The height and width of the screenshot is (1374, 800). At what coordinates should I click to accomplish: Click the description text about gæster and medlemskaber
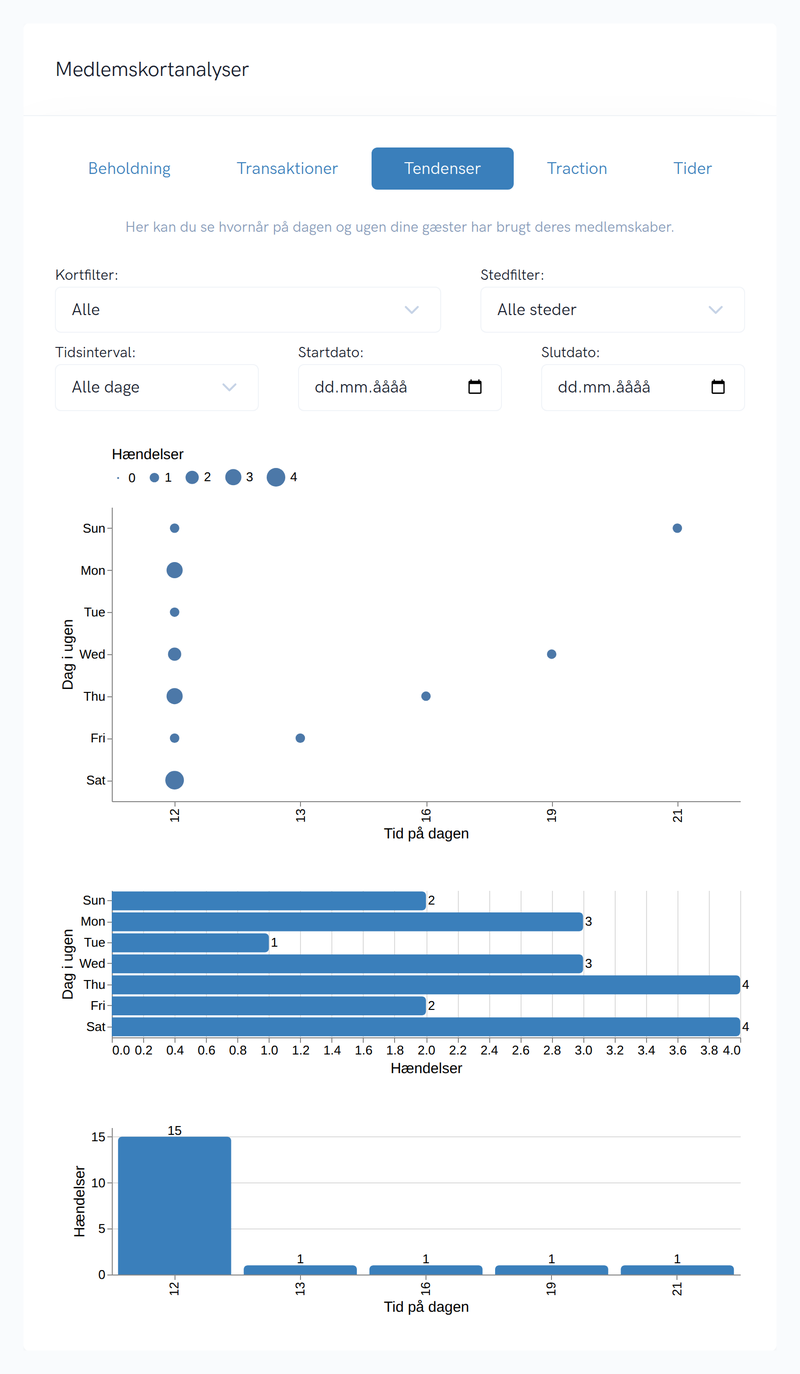400,227
